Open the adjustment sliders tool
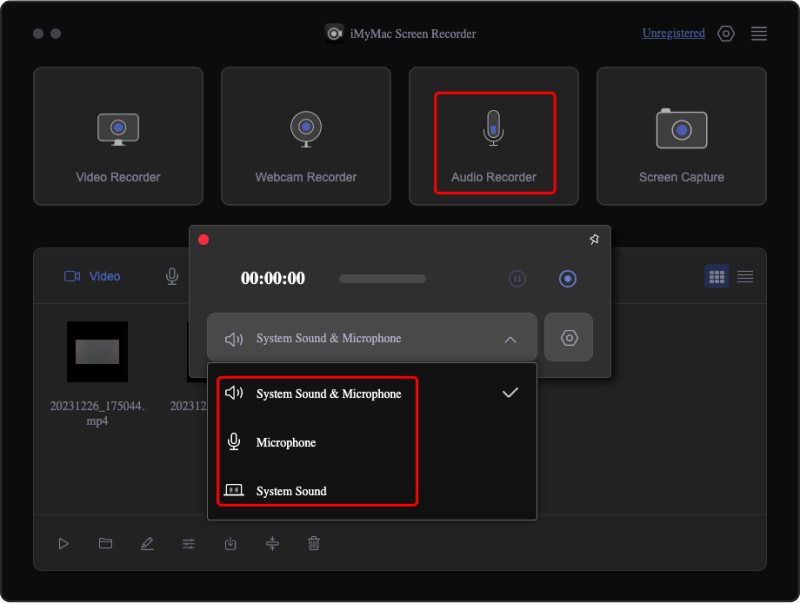The image size is (800, 603). (x=189, y=543)
